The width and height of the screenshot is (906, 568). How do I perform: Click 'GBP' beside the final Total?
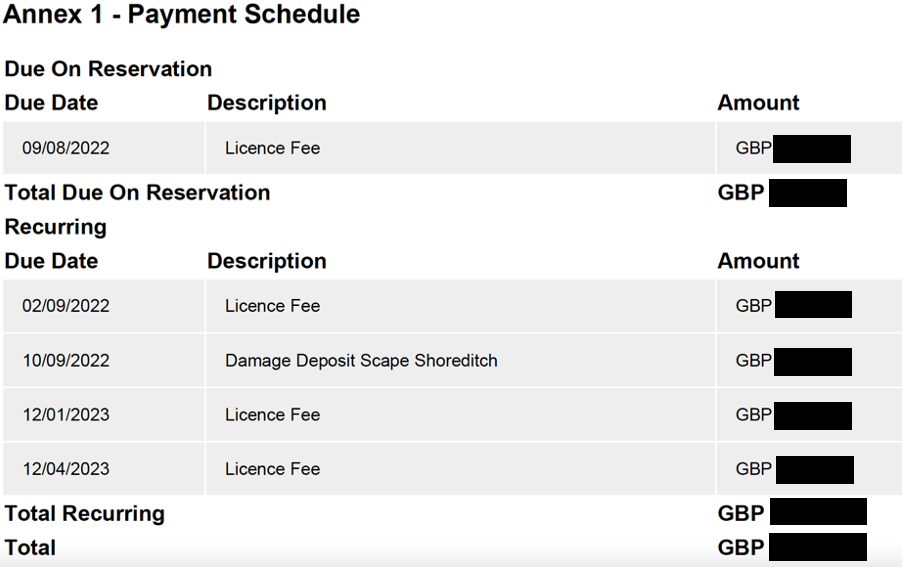click(x=741, y=547)
